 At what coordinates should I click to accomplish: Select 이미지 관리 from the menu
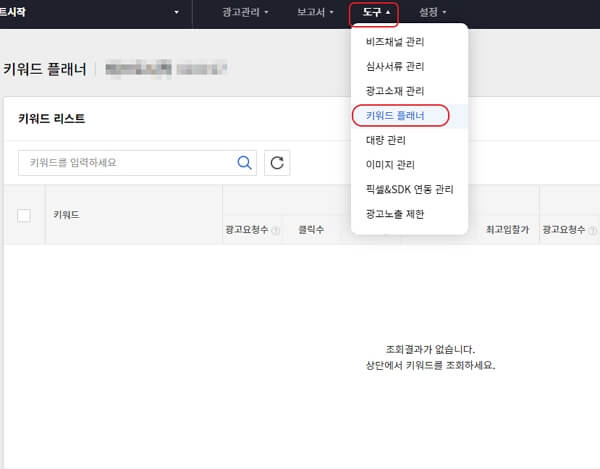(x=409, y=165)
